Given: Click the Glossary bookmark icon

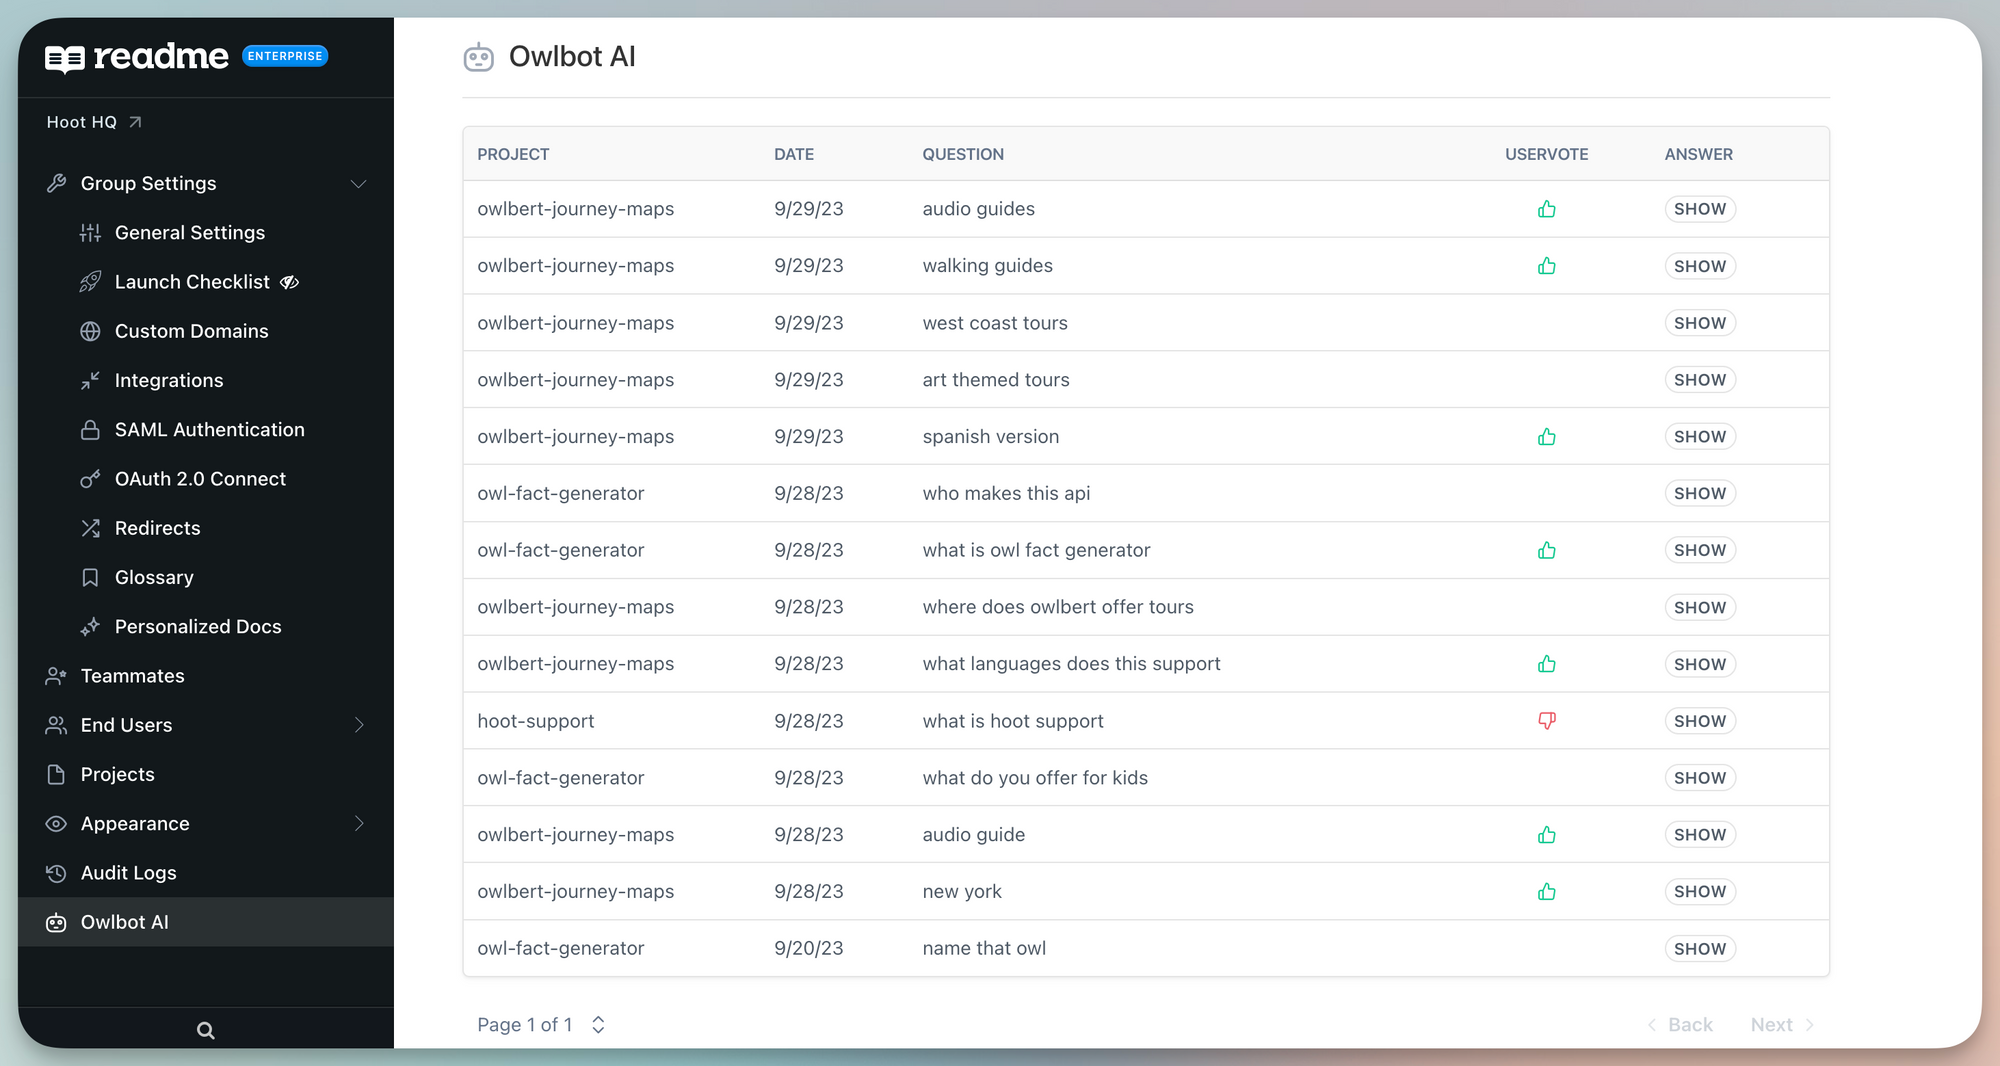Looking at the screenshot, I should tap(90, 578).
